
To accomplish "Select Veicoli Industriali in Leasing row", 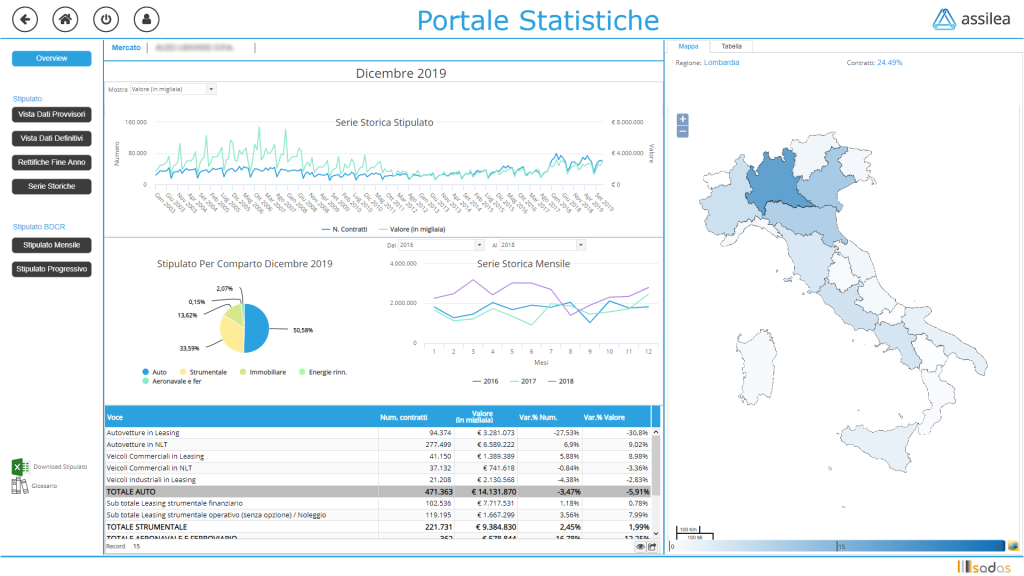I will coord(378,480).
